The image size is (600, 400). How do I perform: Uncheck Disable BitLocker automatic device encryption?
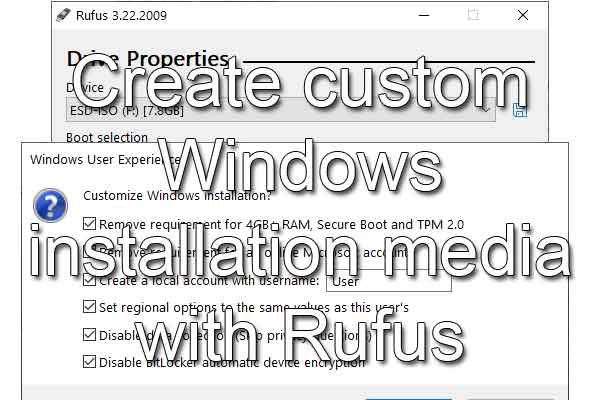click(89, 362)
